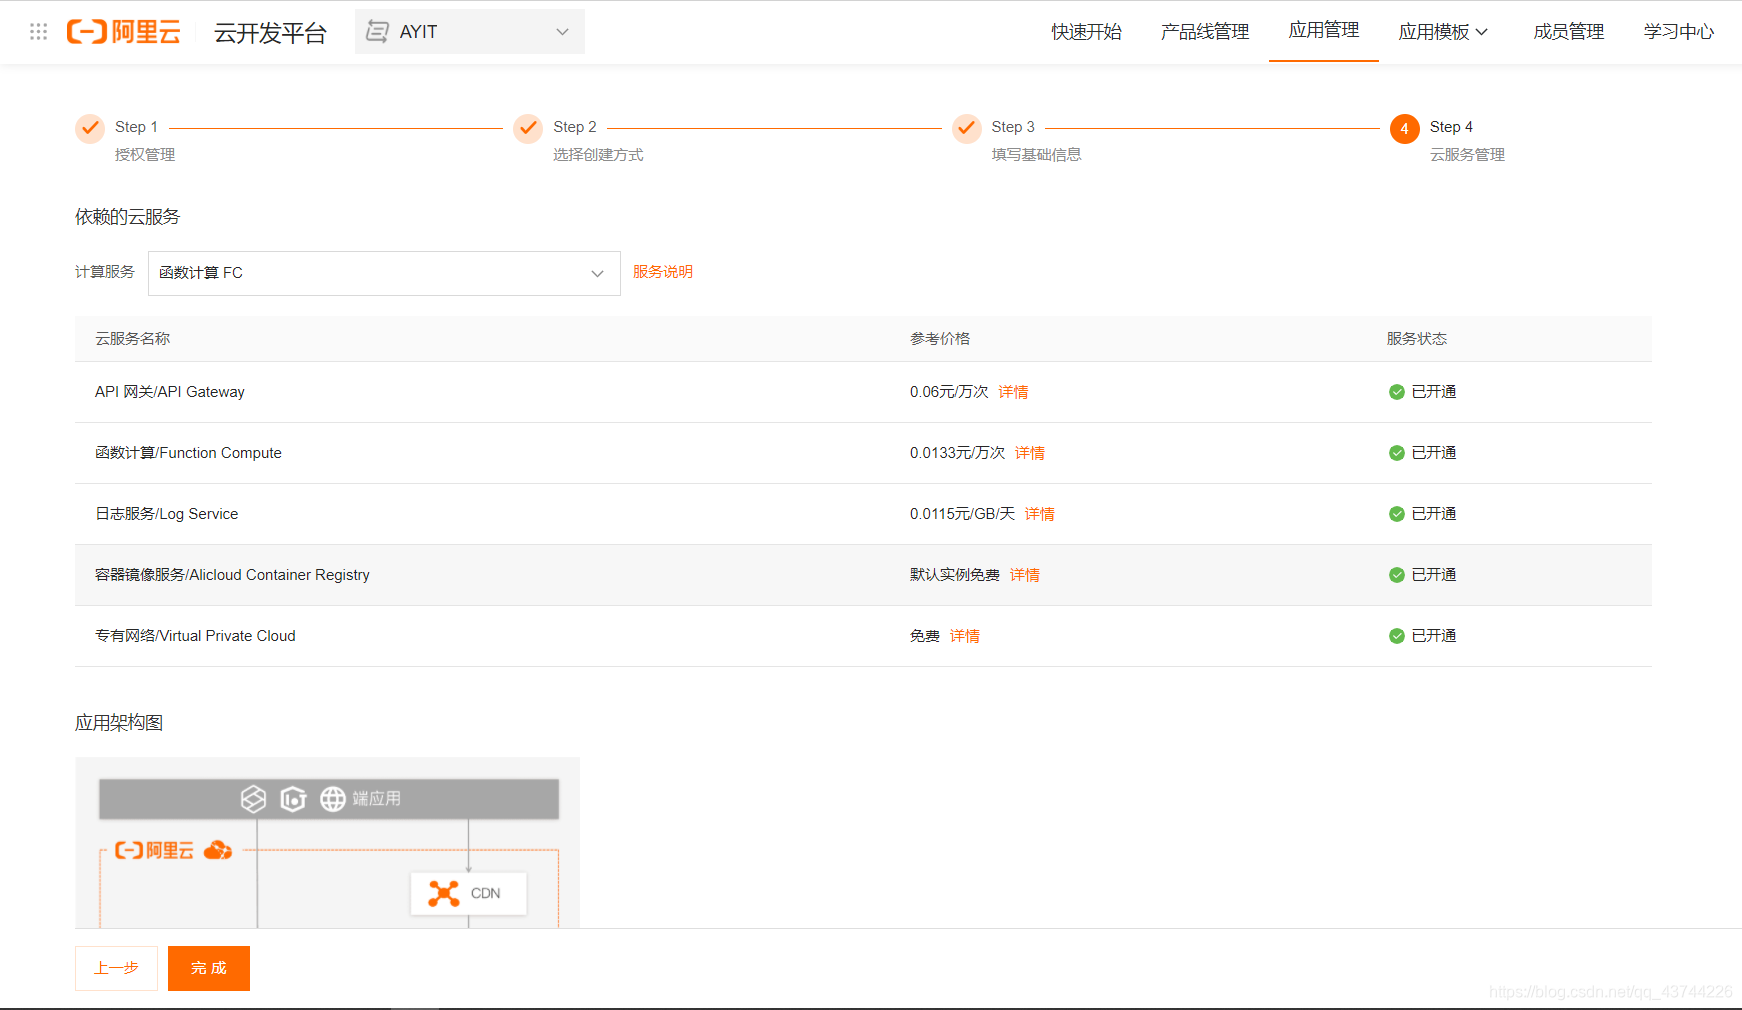The width and height of the screenshot is (1742, 1010).
Task: Click the AYIT workspace icon
Action: [x=377, y=32]
